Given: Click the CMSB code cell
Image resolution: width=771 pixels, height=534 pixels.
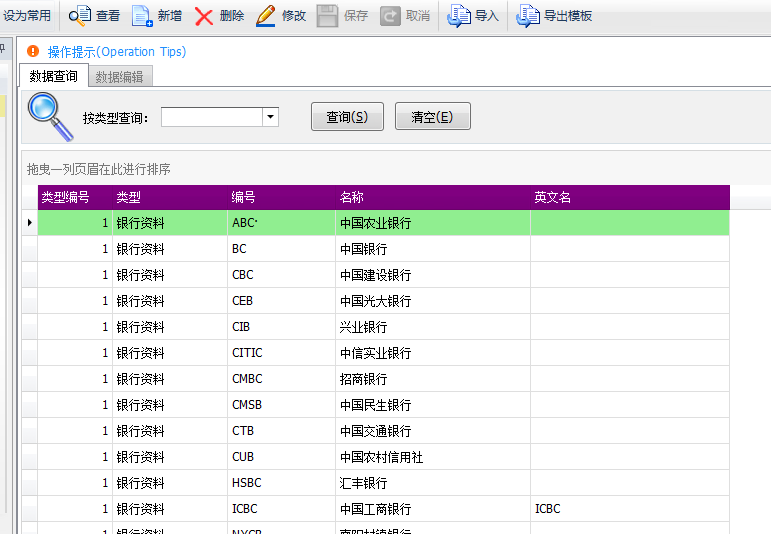Looking at the screenshot, I should pos(282,405).
